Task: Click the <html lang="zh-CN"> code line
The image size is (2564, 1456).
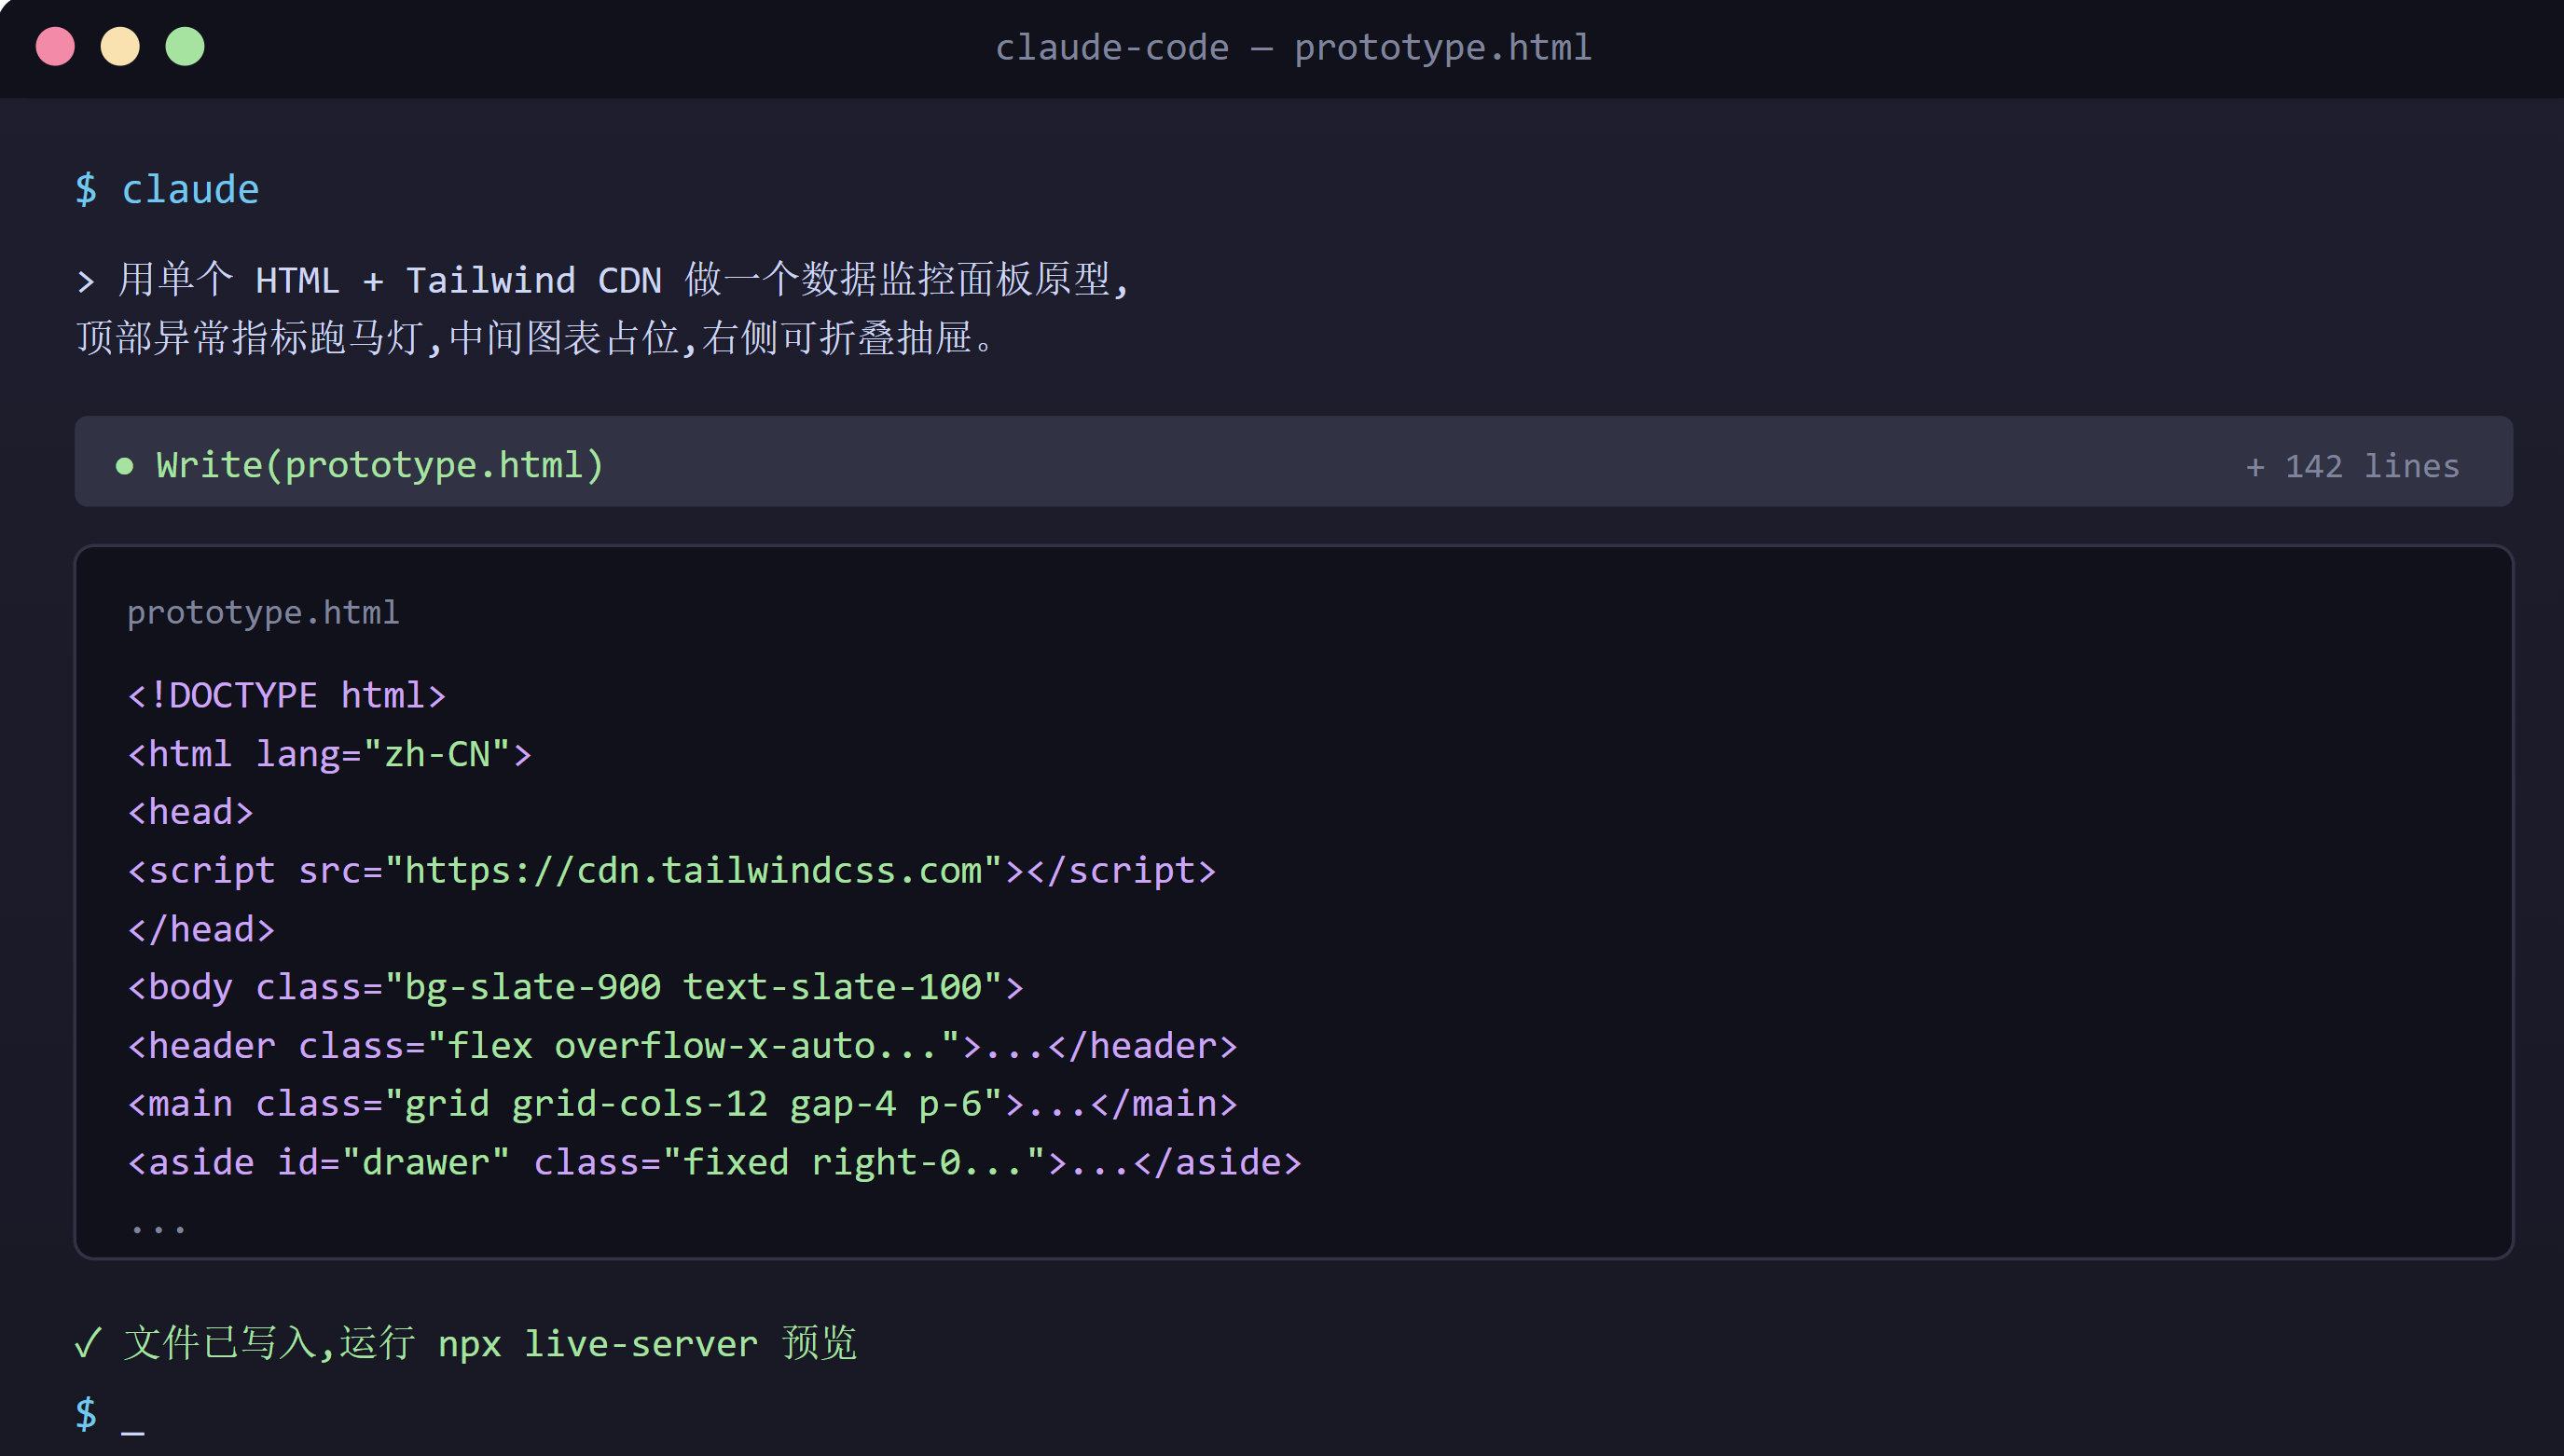Action: tap(329, 753)
